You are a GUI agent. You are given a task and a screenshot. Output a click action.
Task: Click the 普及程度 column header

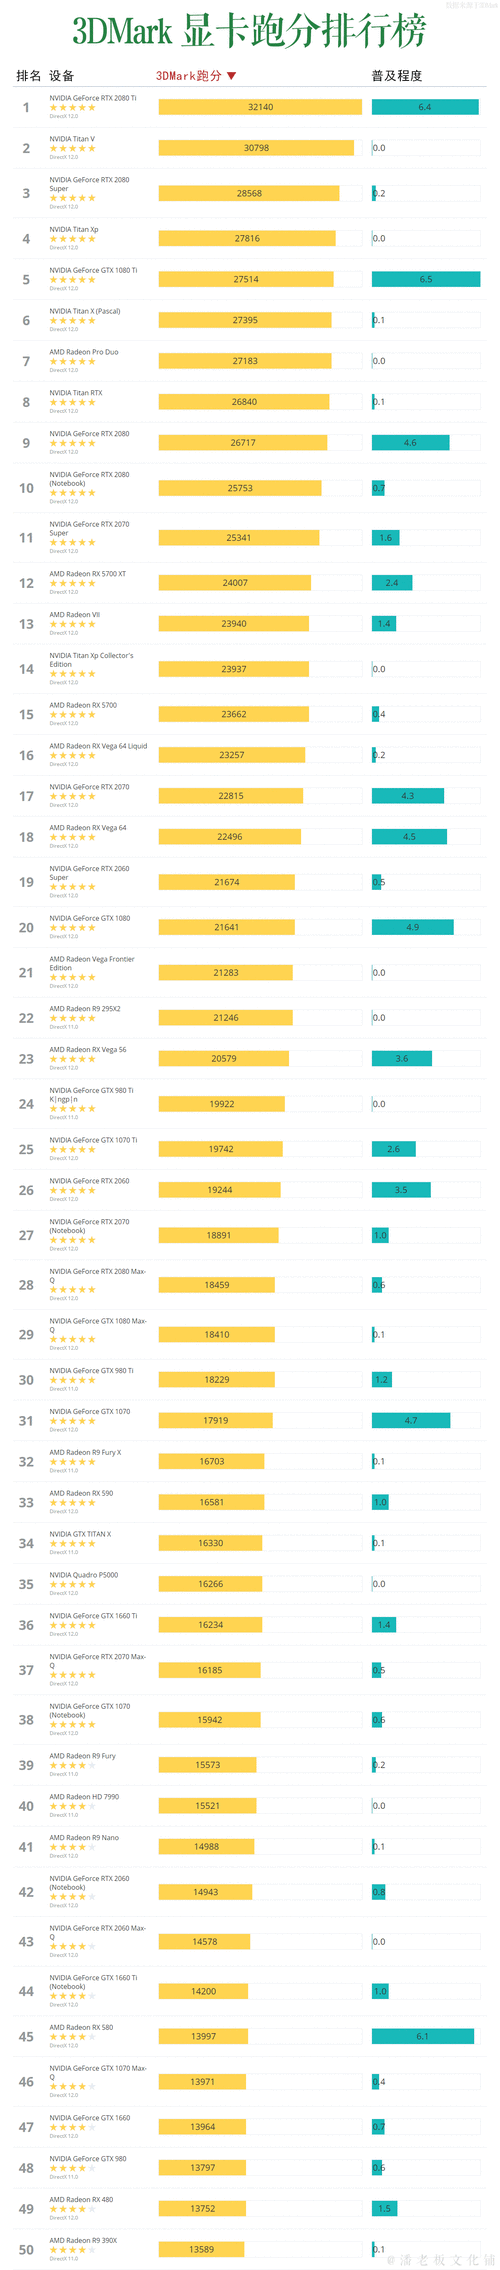[397, 76]
